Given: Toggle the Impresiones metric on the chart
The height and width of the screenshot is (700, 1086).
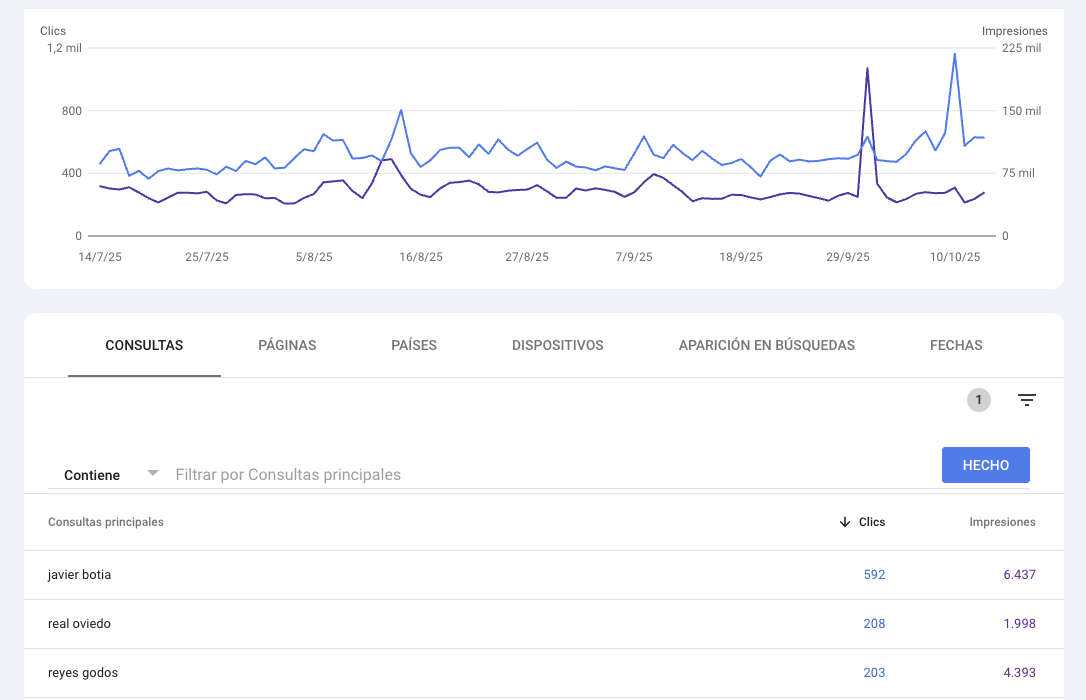Looking at the screenshot, I should pos(1014,31).
